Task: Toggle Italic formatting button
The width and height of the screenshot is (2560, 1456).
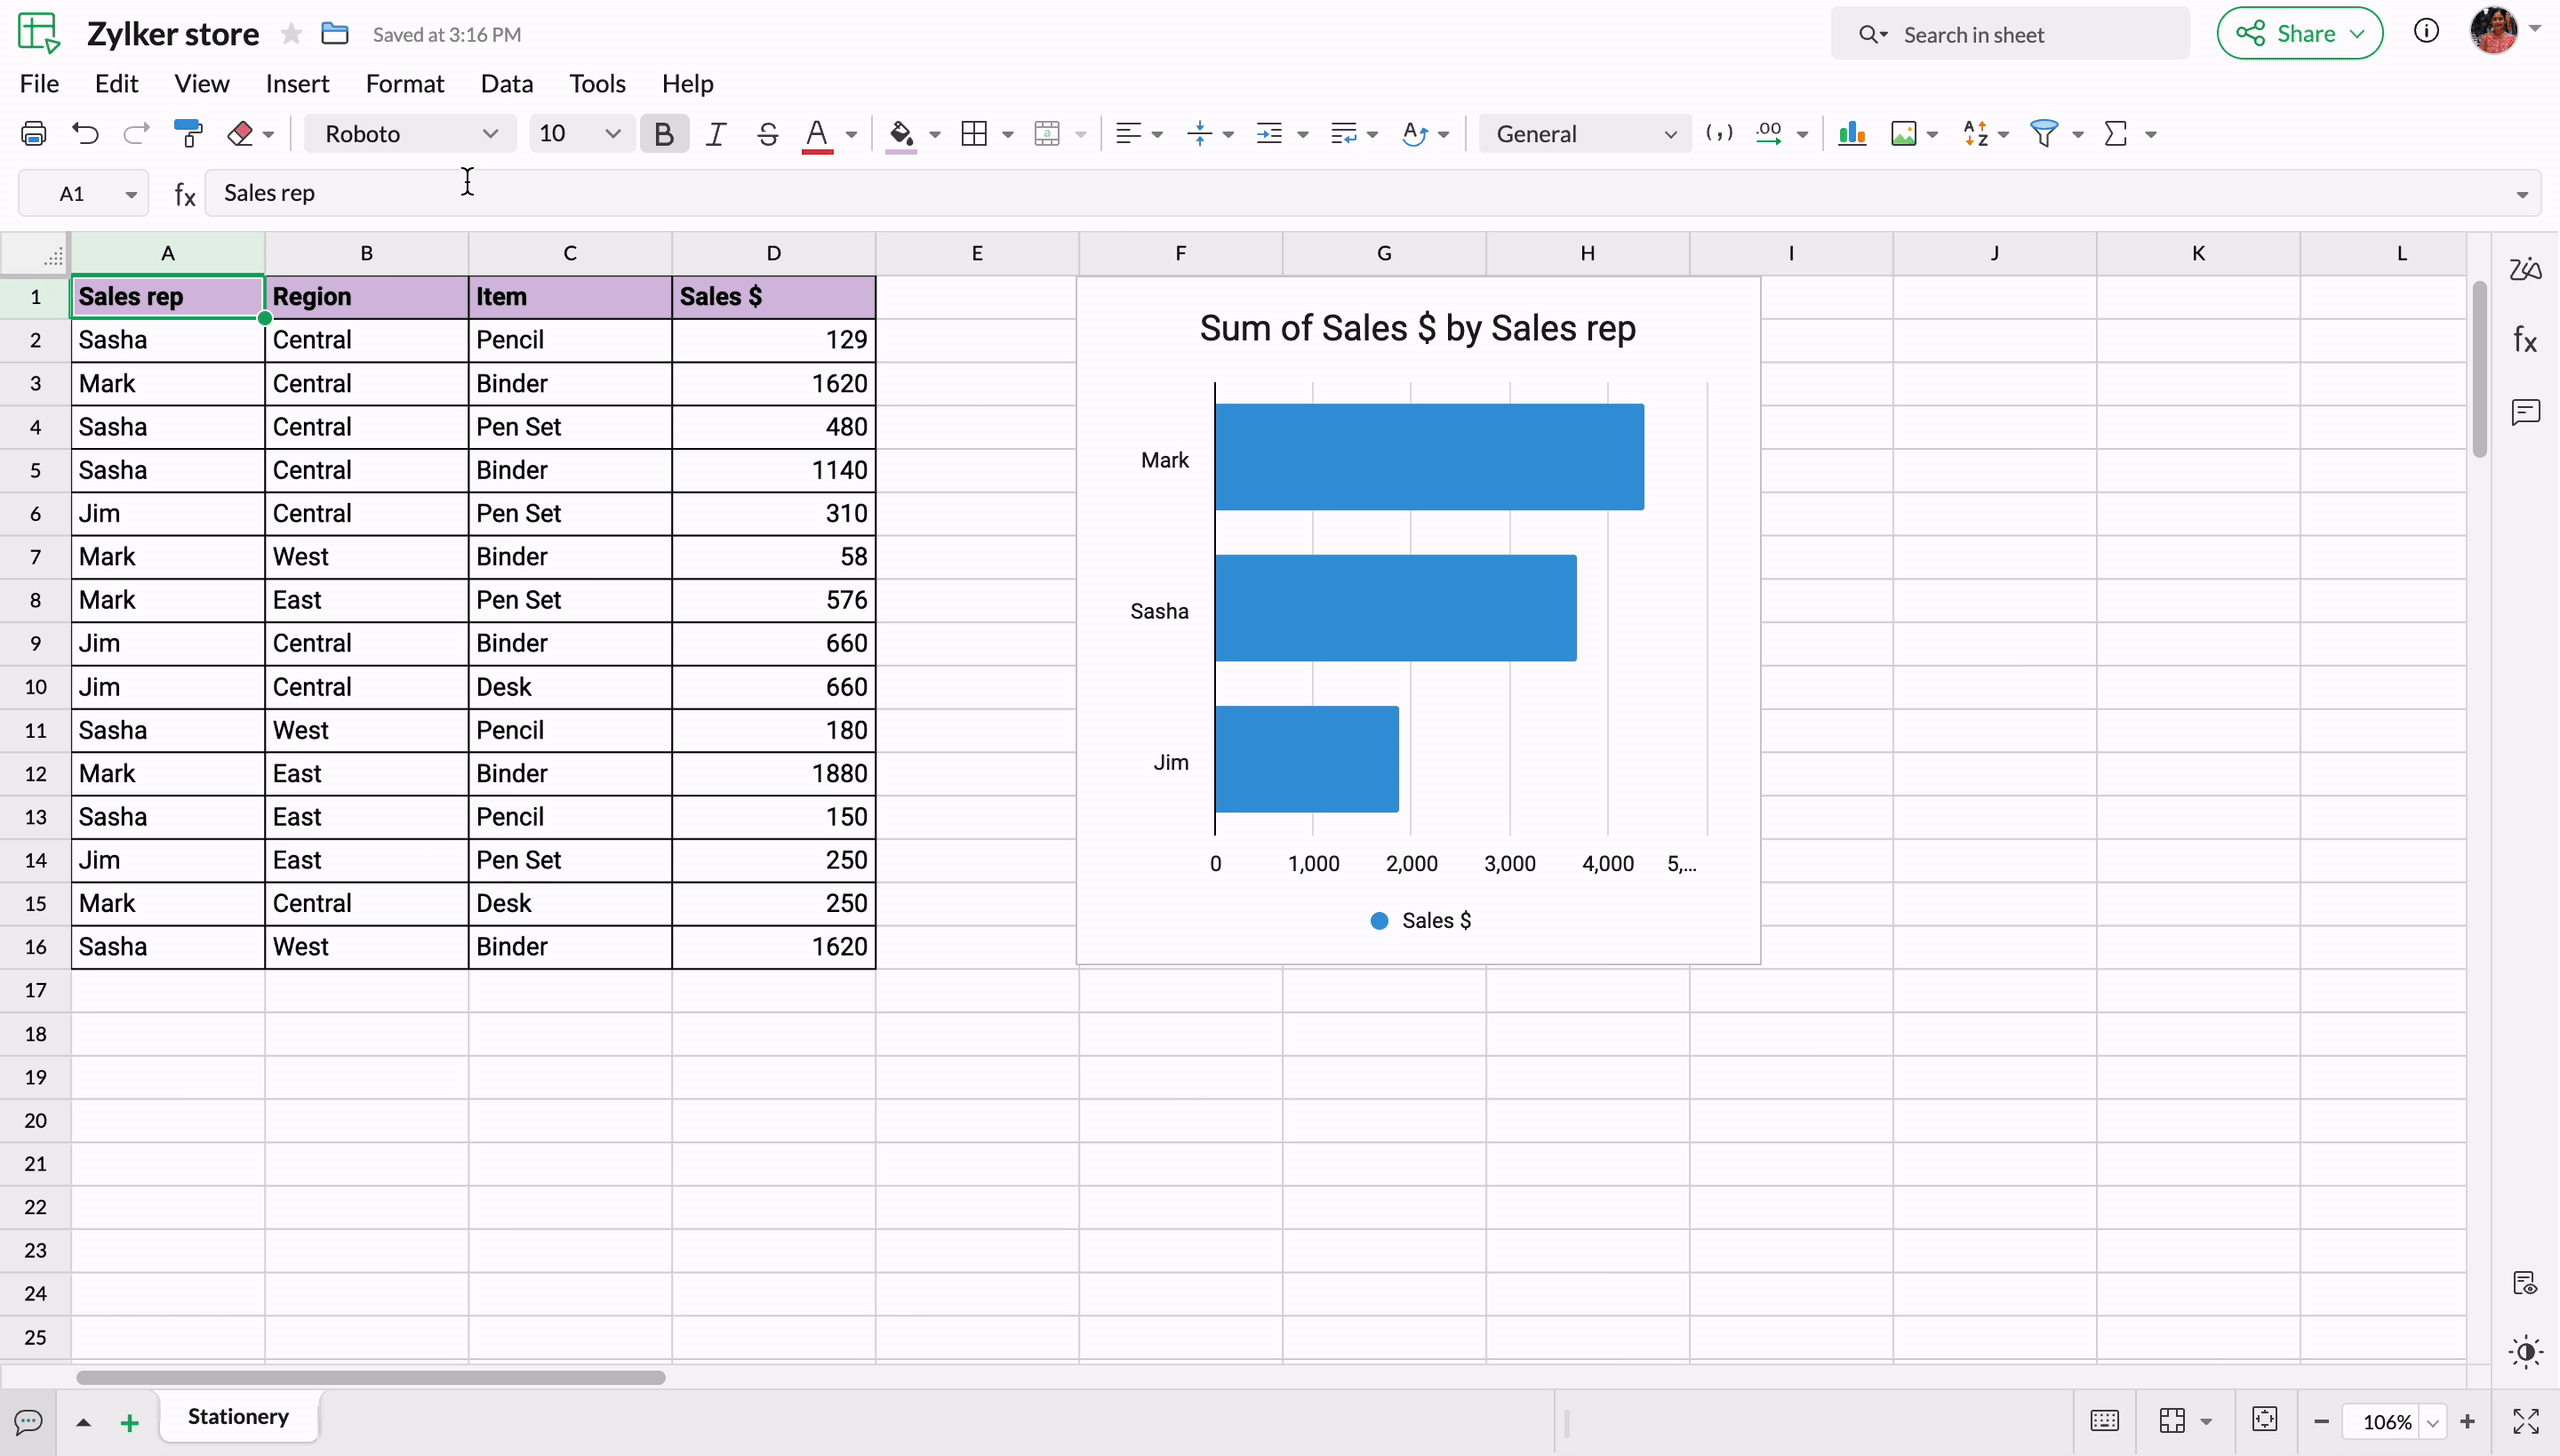Action: 715,133
